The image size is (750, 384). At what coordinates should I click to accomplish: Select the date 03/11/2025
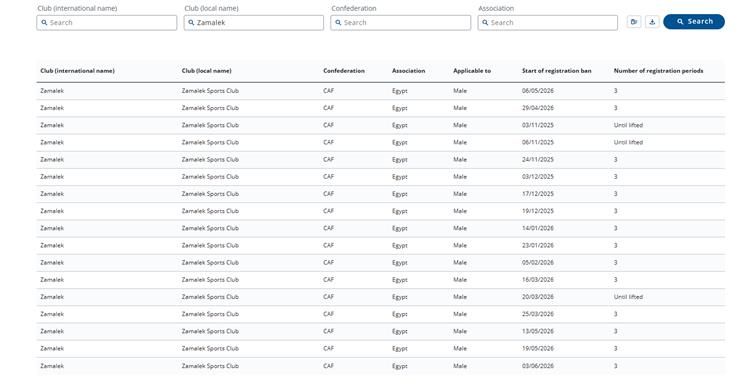538,125
